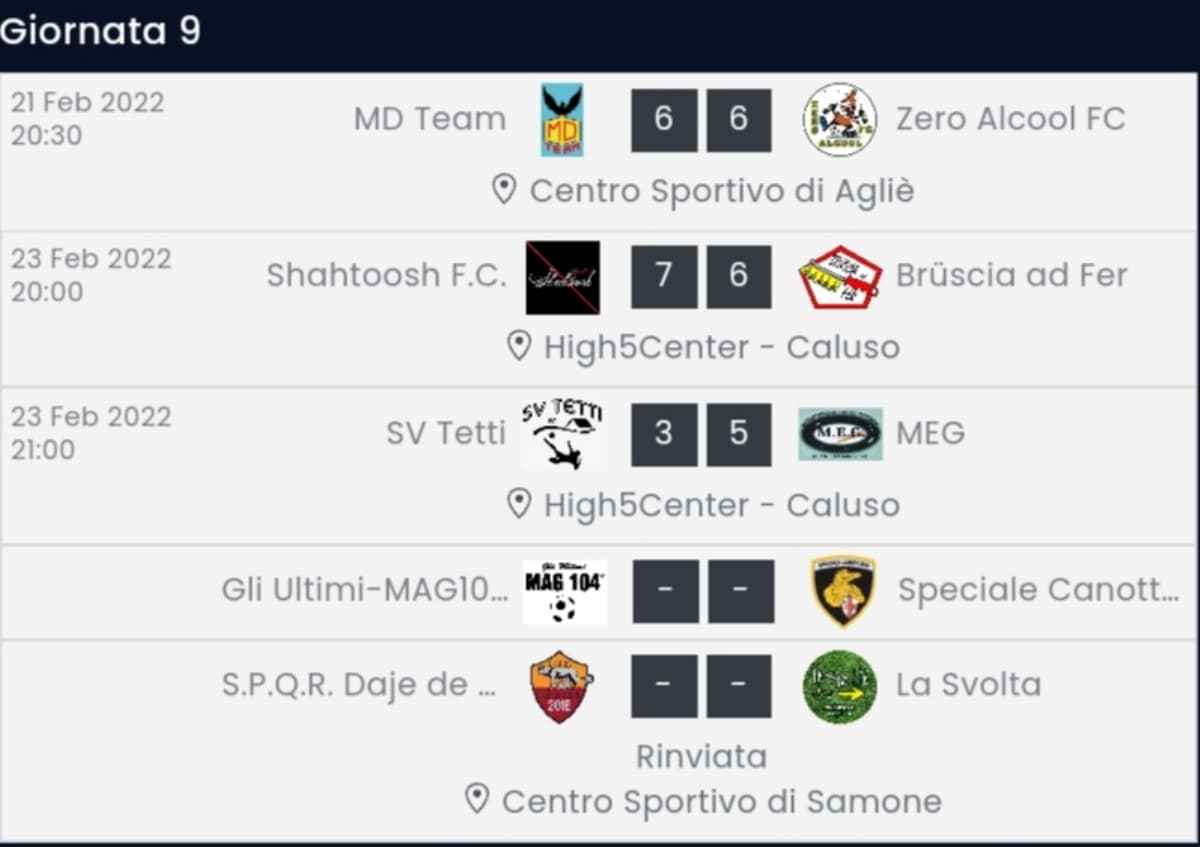
Task: Select the Brüscia ad Fer team badge
Action: tap(840, 277)
